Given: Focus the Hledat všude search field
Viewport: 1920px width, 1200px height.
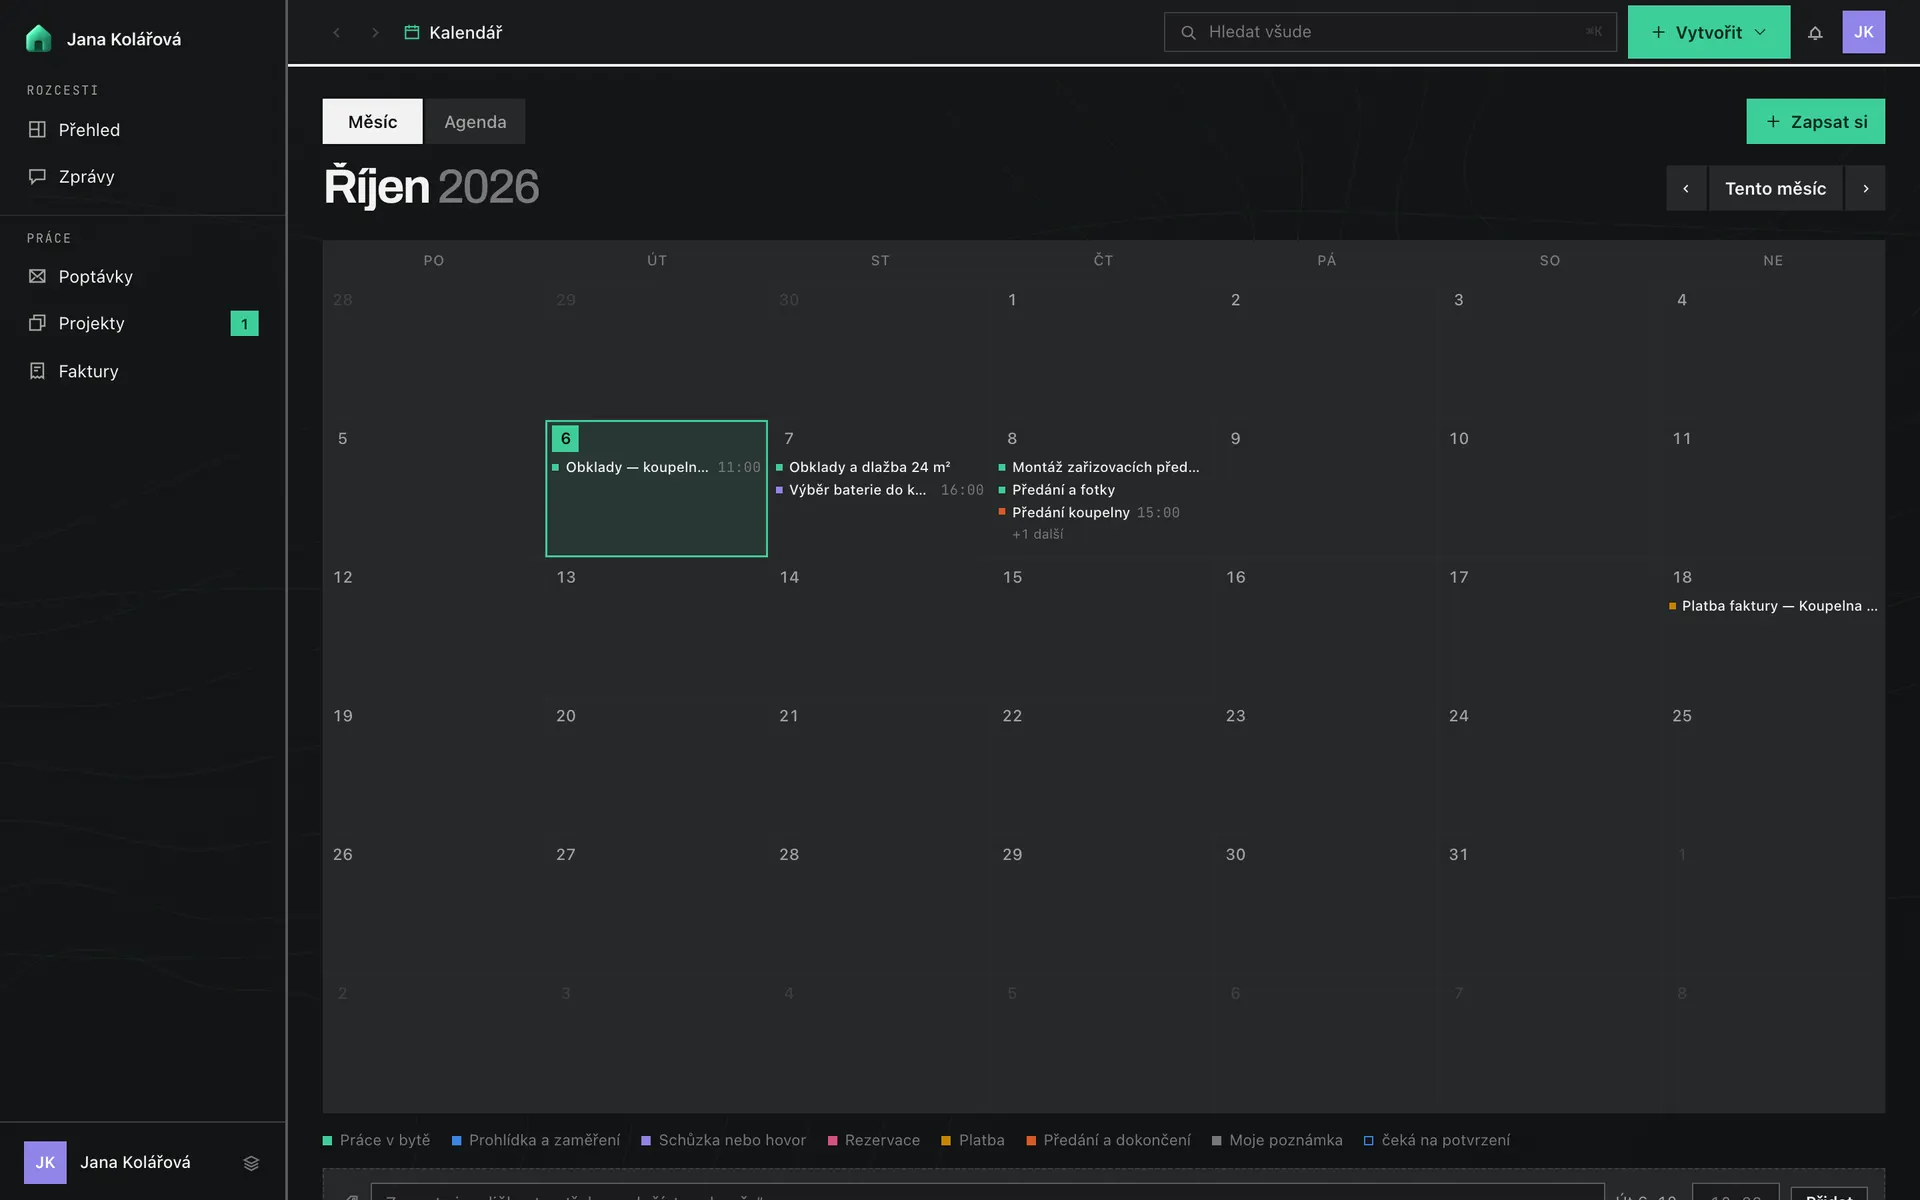Looking at the screenshot, I should point(1390,32).
